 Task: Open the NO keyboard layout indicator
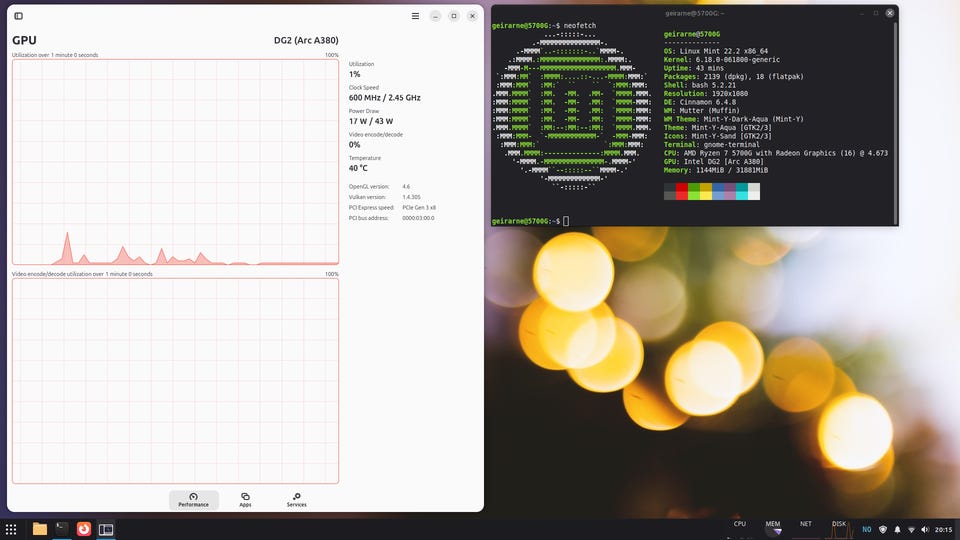[x=867, y=529]
